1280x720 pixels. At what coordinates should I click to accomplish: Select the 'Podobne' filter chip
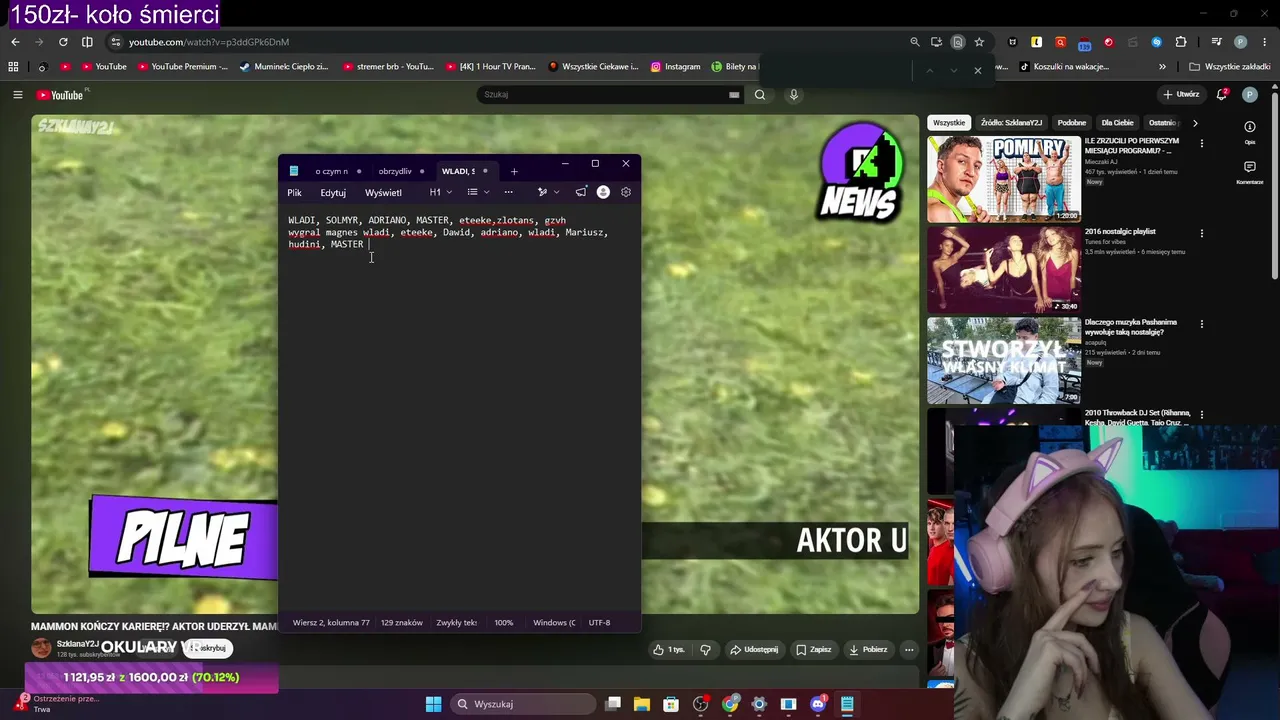pos(1072,123)
